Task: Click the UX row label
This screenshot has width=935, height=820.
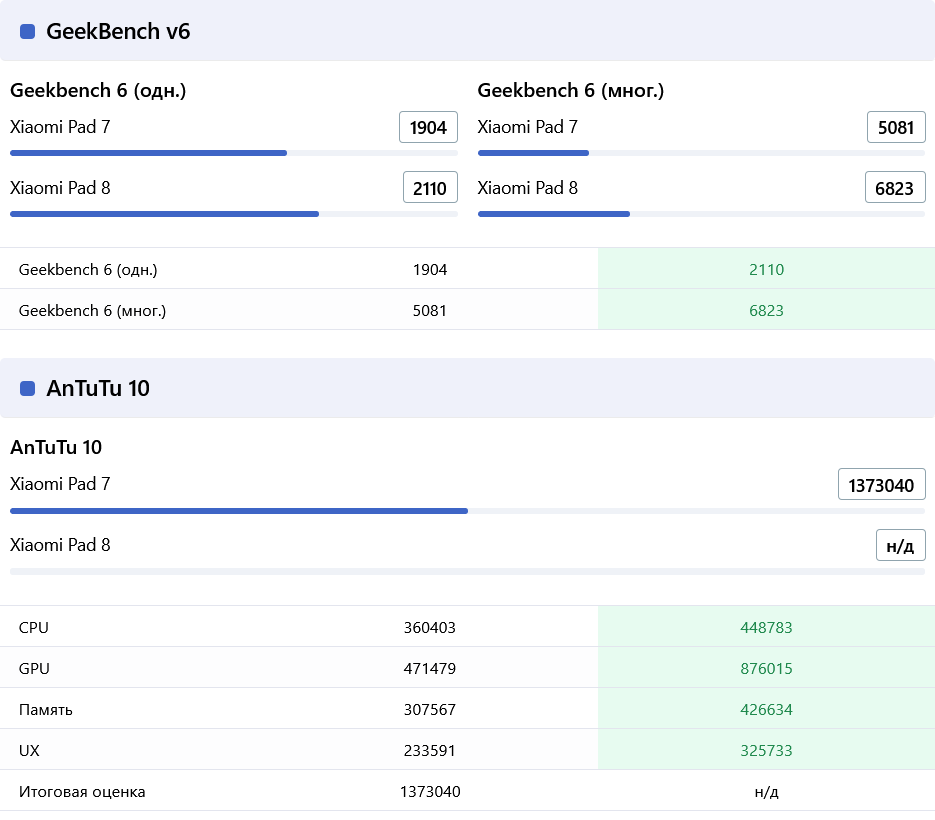Action: (29, 750)
